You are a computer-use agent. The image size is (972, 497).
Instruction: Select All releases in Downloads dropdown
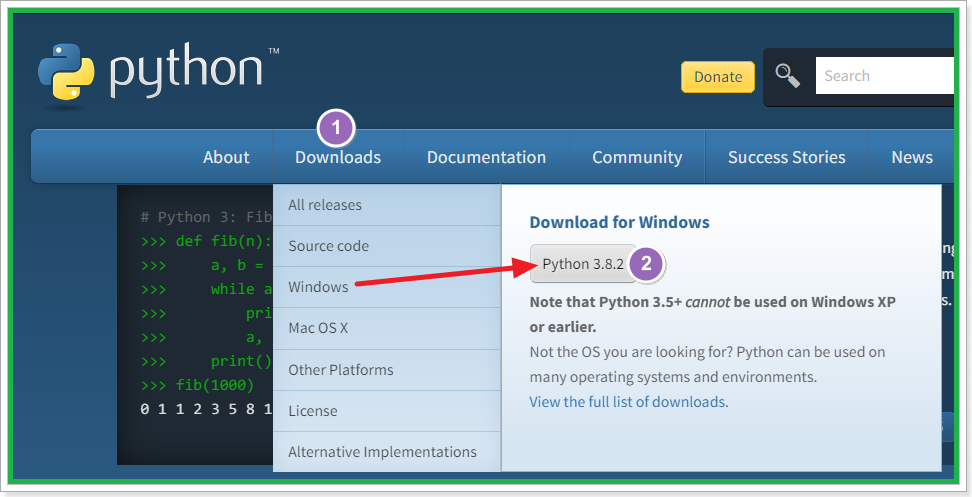(x=387, y=205)
